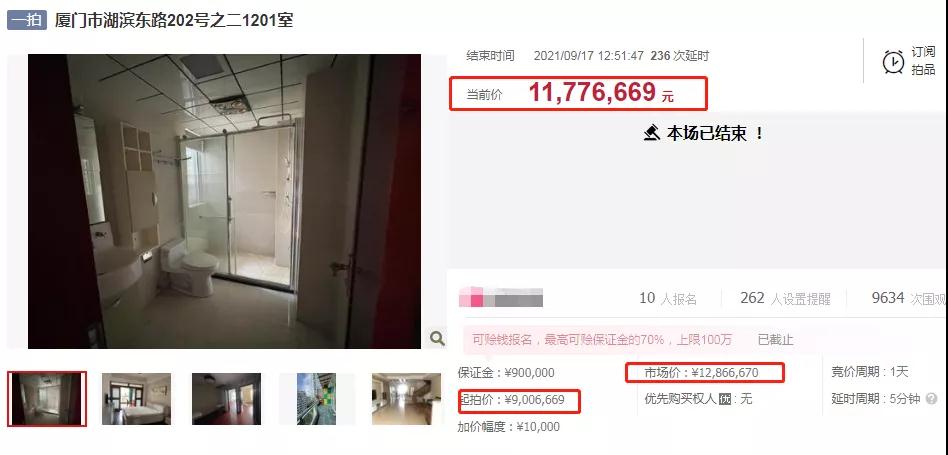
Task: Select the dark room thumbnail with red floor
Action: (226, 399)
